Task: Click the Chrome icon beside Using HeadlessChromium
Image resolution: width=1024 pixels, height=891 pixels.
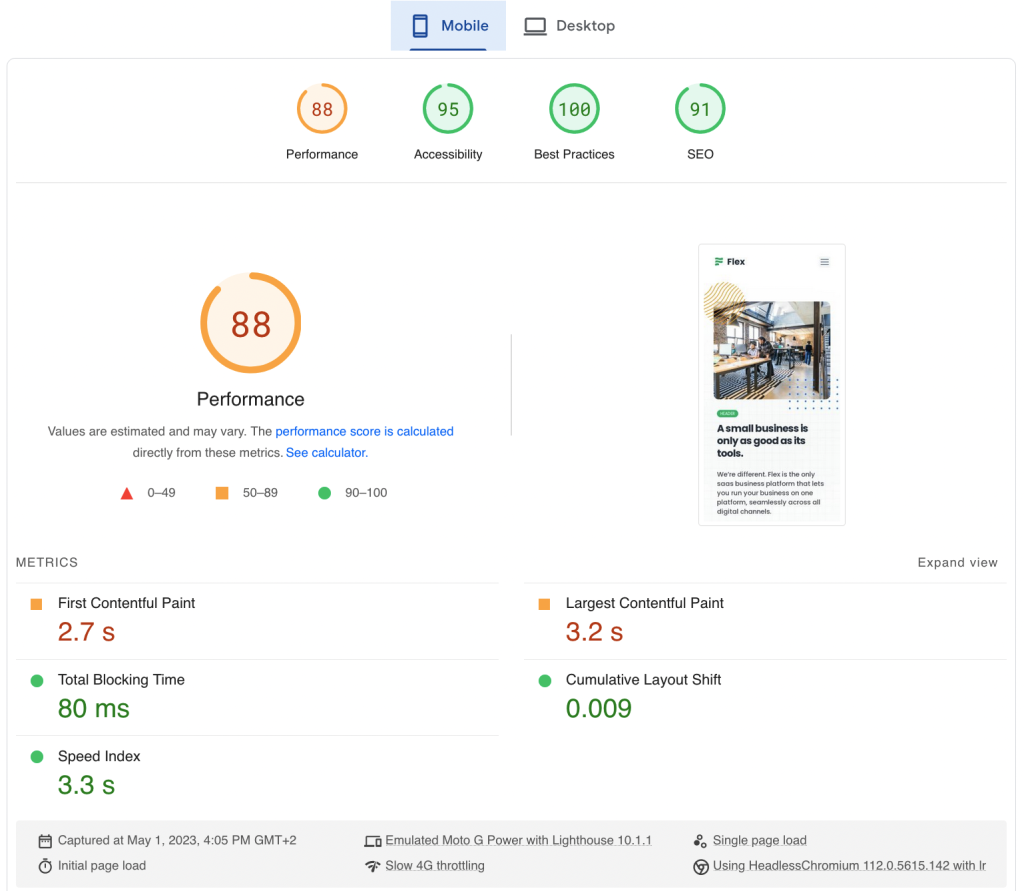Action: pos(701,867)
